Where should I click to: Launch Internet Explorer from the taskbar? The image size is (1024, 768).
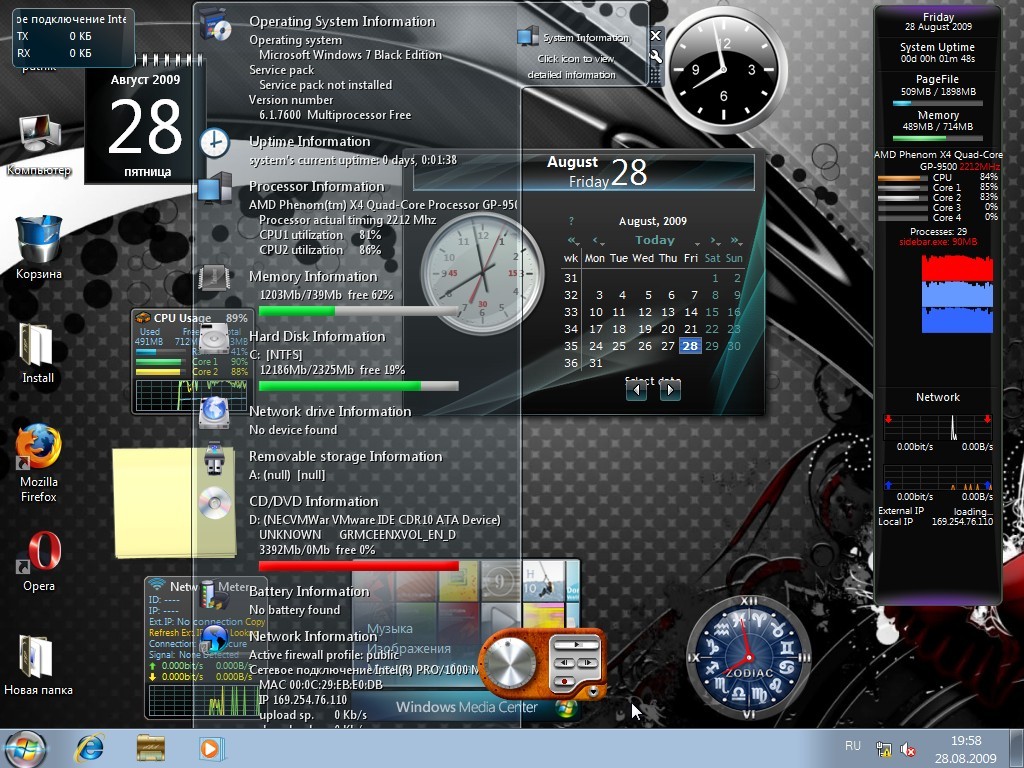point(90,748)
